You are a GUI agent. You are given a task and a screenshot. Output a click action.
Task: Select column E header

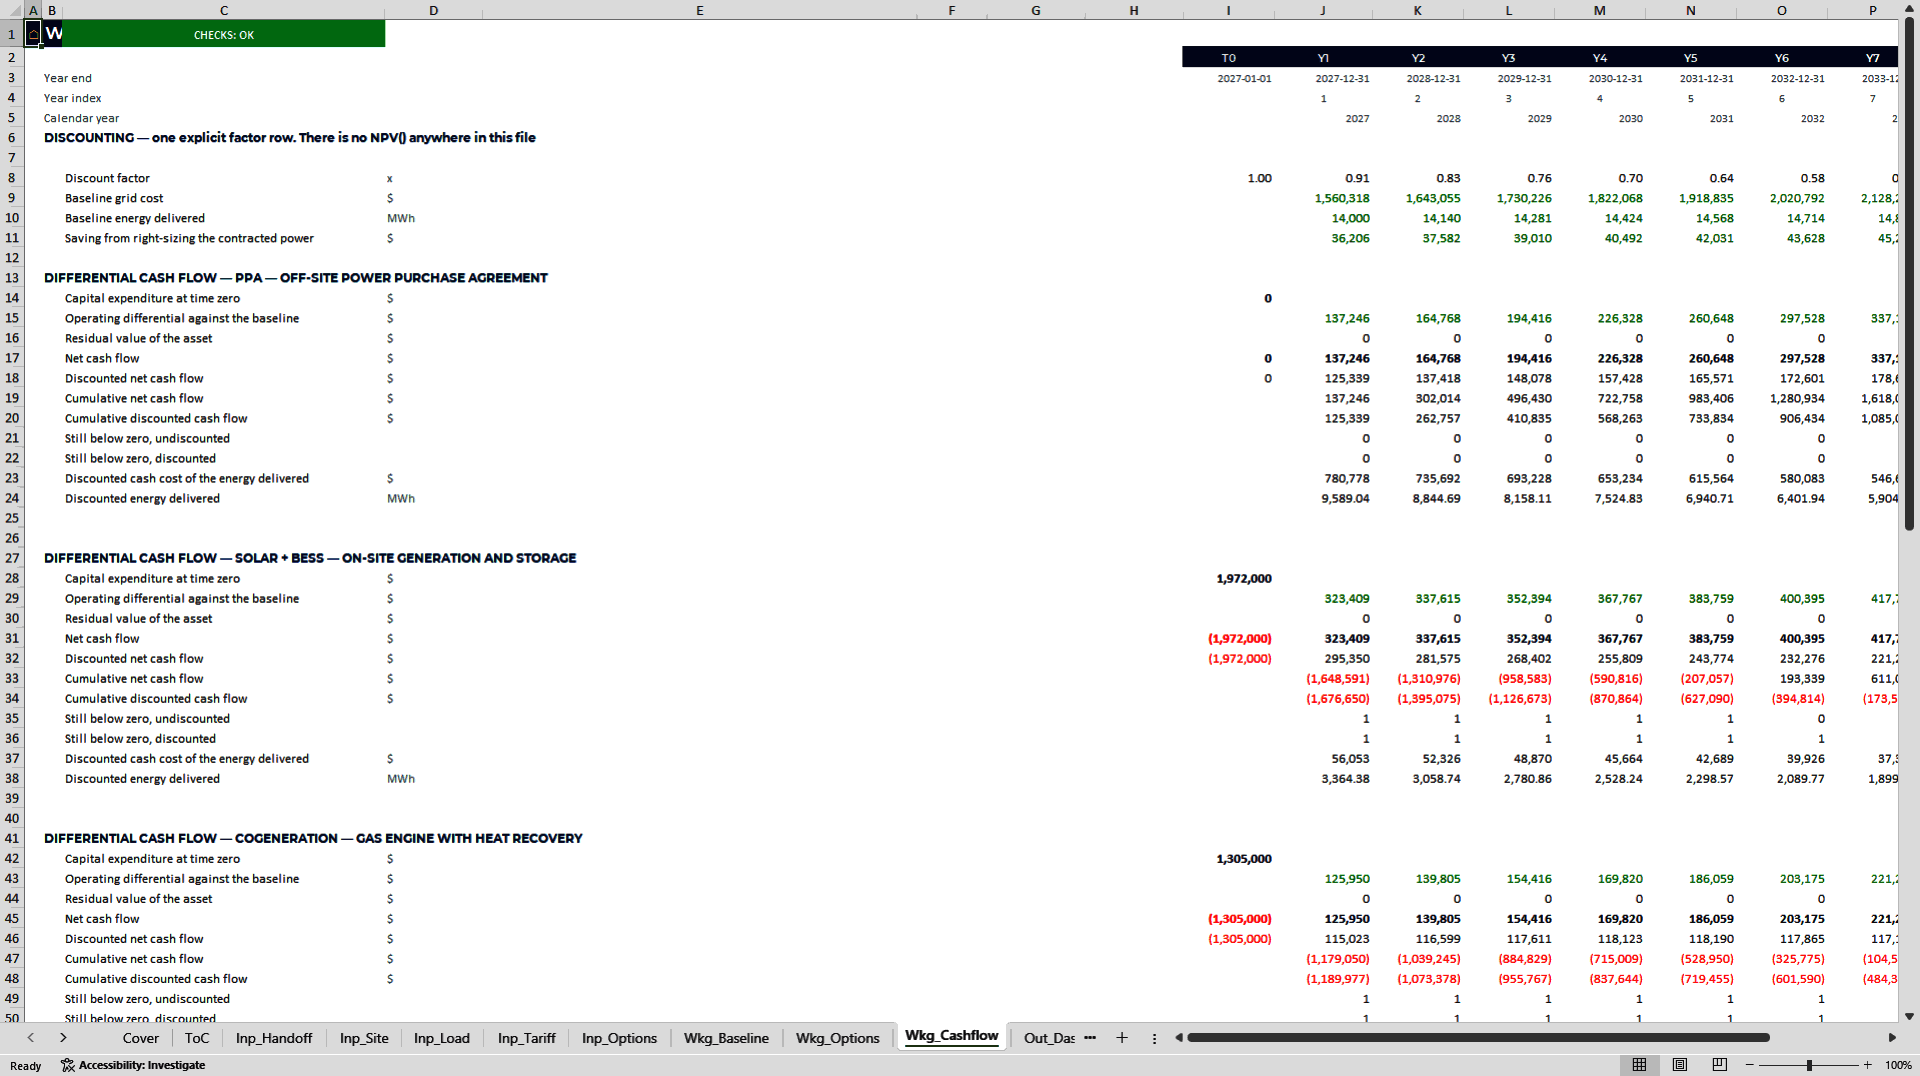(699, 10)
